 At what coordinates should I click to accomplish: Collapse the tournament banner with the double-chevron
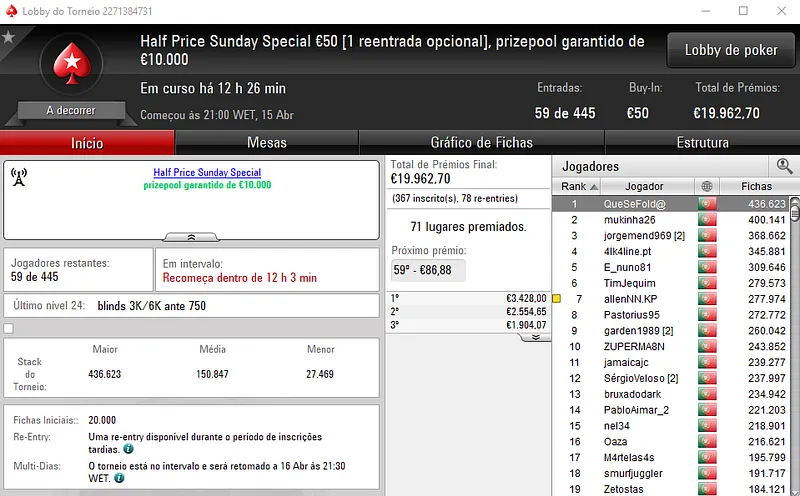[192, 238]
